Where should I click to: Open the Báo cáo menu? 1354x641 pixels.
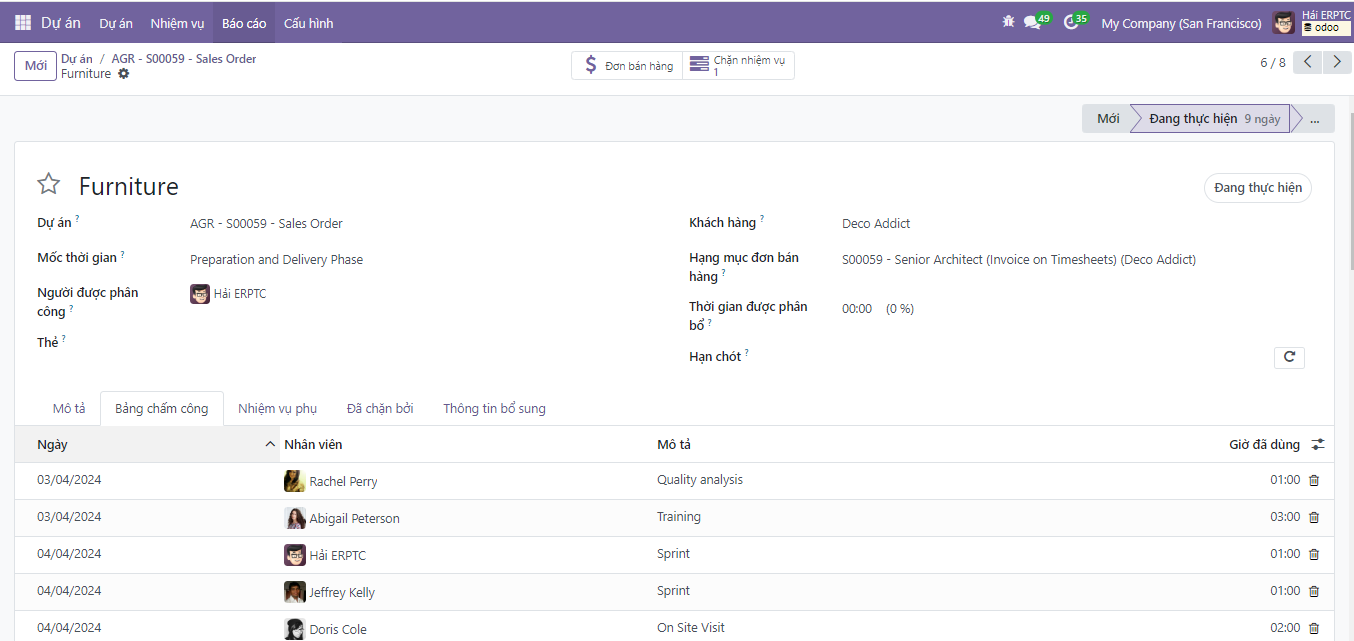244,23
